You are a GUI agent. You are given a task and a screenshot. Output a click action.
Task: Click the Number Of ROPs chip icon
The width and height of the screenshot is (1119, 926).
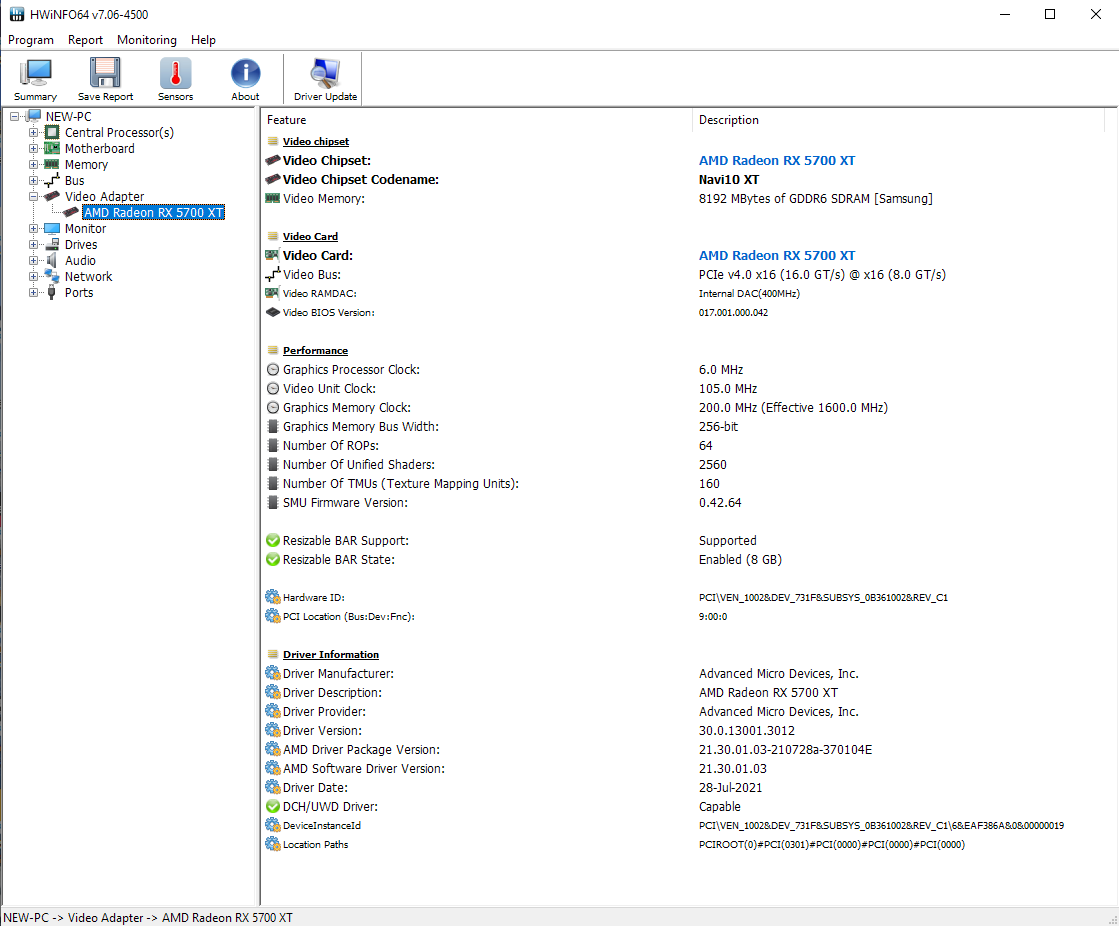coord(273,446)
